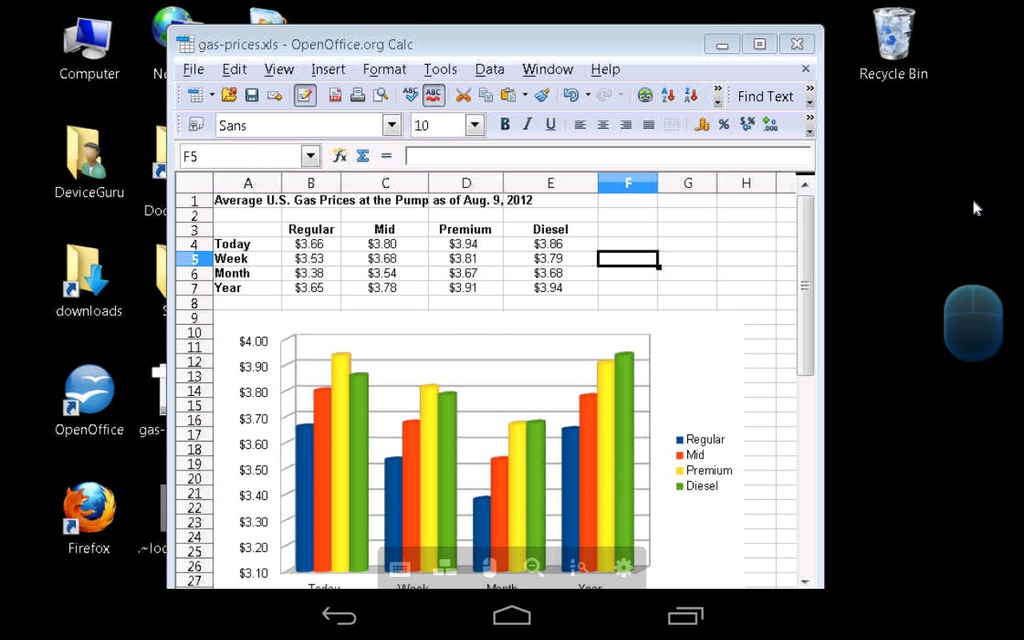Open the Hyperlink dialog icon
Image resolution: width=1024 pixels, height=640 pixels.
[x=645, y=95]
